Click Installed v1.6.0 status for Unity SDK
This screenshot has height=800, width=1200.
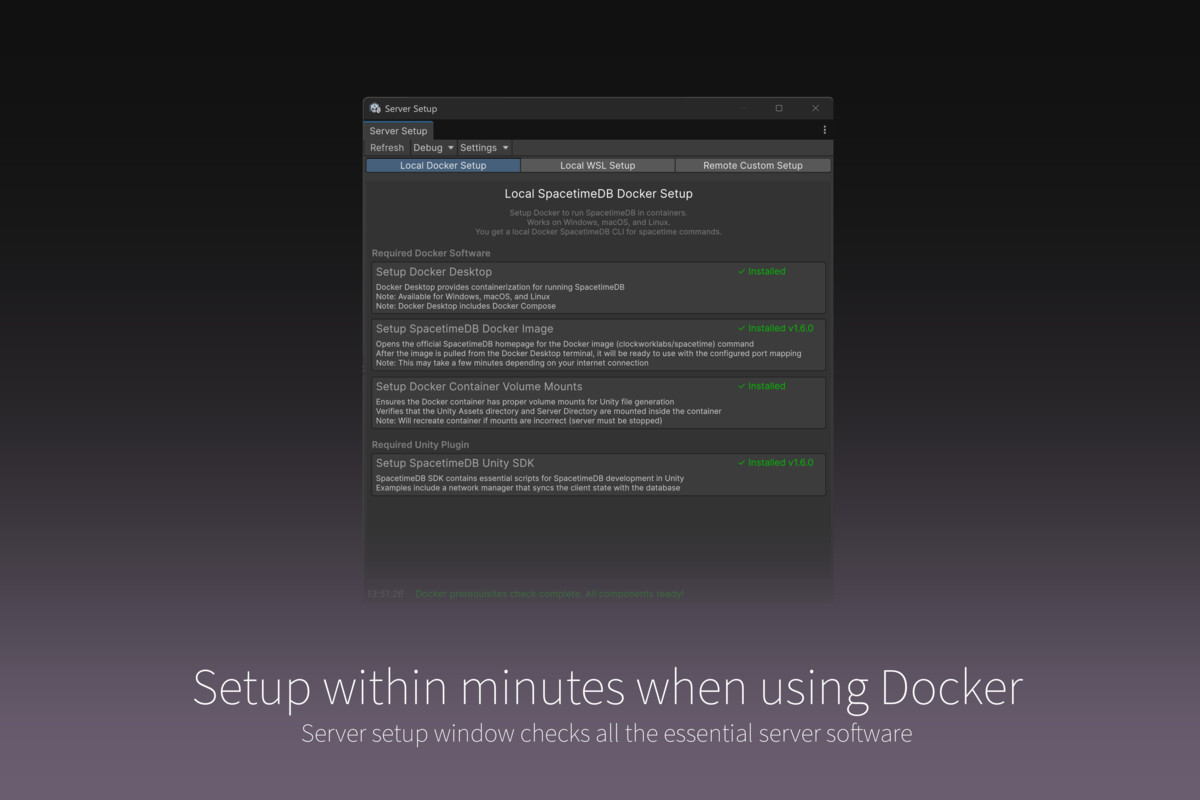point(776,463)
